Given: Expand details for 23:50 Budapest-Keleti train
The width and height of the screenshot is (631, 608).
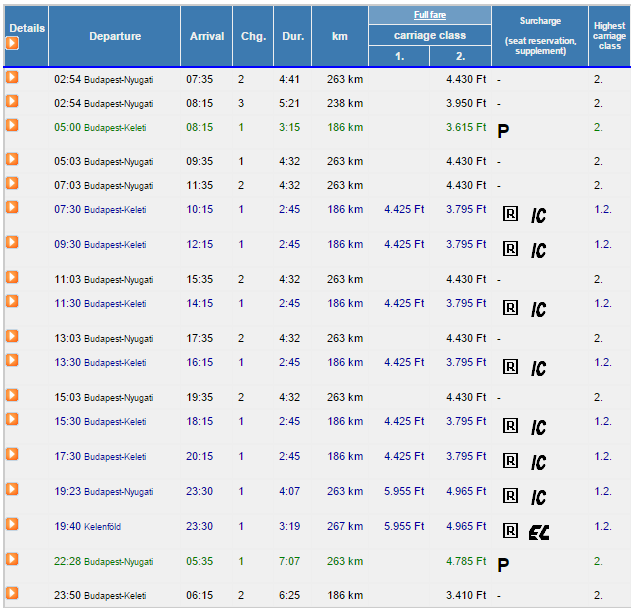Looking at the screenshot, I should [12, 594].
